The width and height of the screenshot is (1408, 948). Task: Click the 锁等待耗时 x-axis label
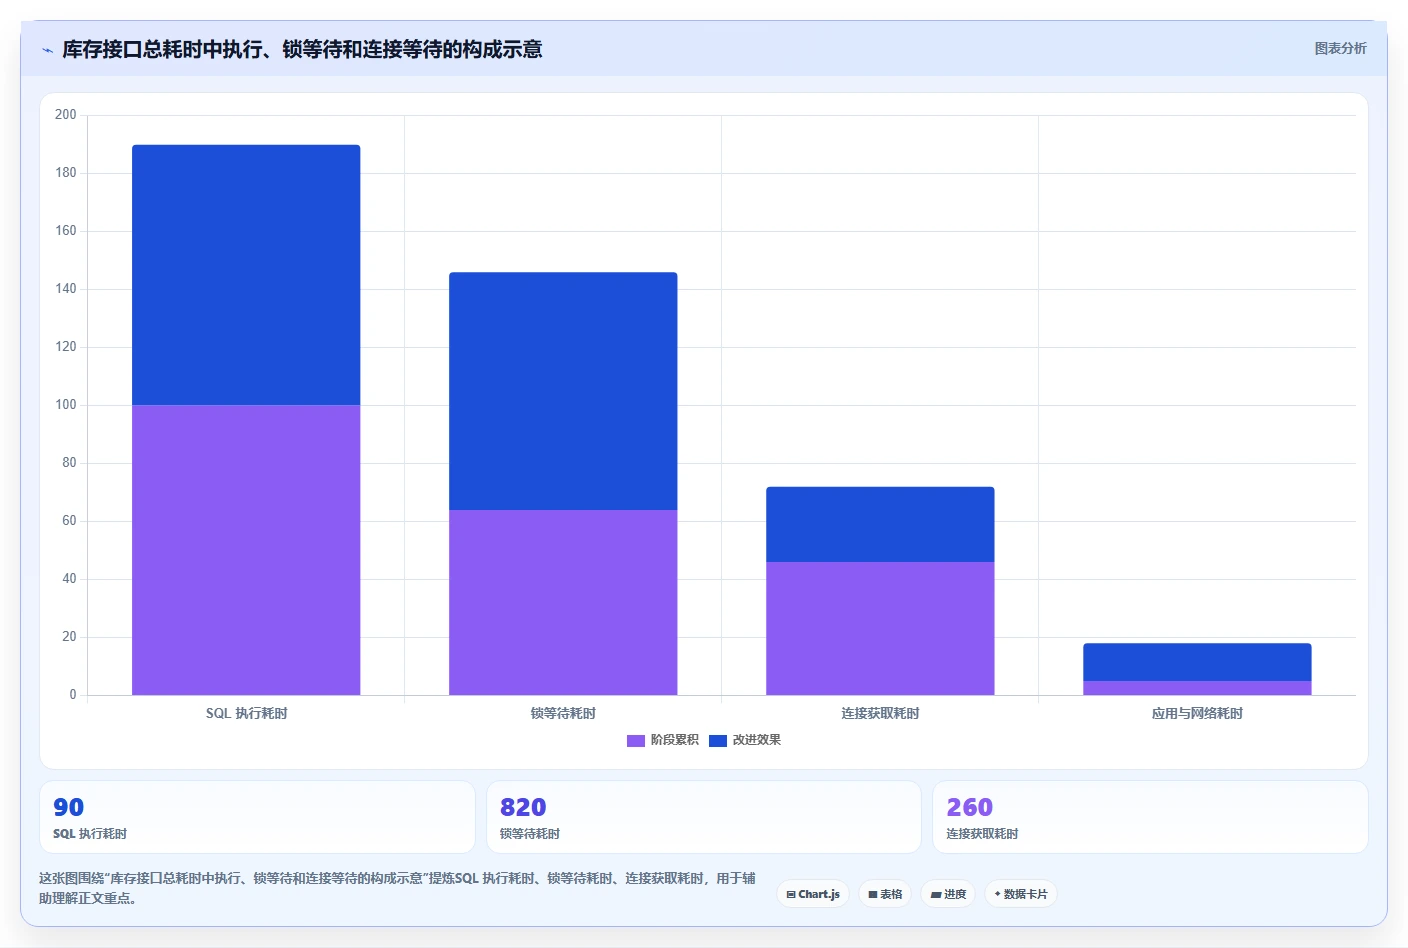(x=563, y=713)
